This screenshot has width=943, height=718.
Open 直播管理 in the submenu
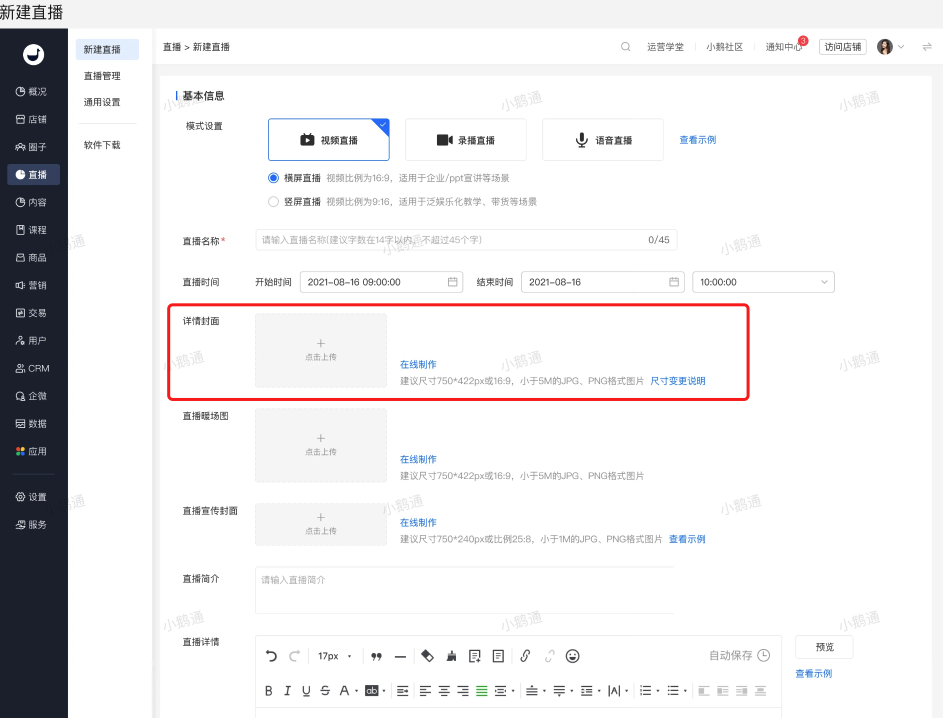point(102,76)
